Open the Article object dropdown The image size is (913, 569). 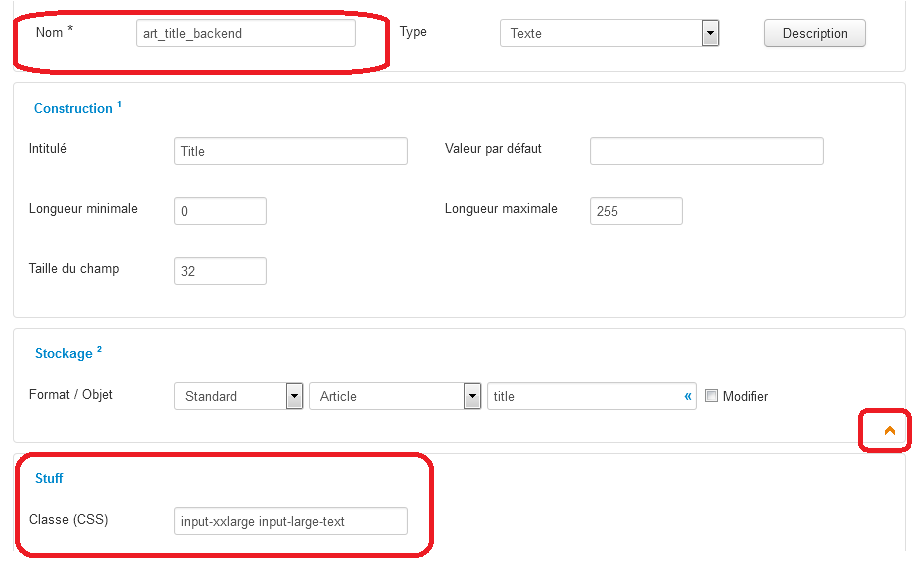(x=395, y=396)
